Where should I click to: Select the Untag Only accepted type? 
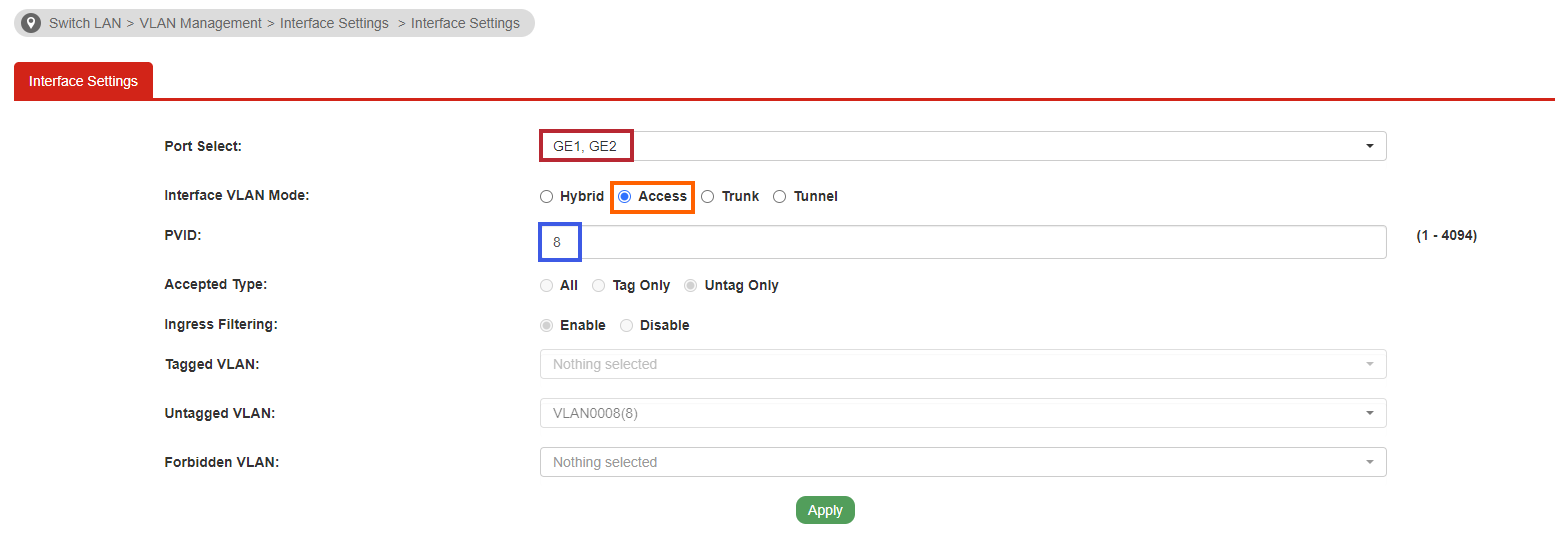click(690, 286)
